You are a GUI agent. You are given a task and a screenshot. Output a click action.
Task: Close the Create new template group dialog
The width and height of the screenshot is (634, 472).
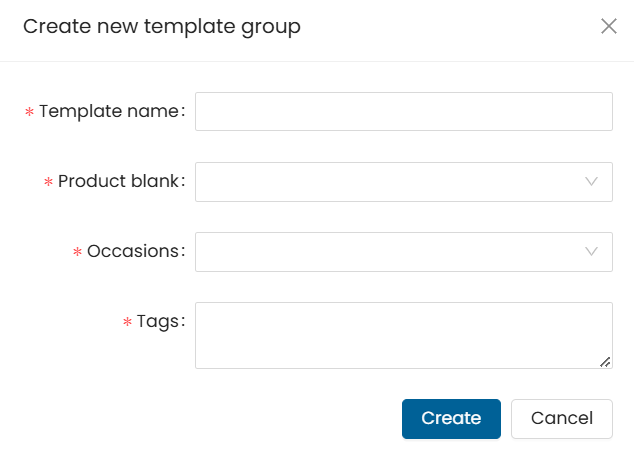(x=608, y=26)
